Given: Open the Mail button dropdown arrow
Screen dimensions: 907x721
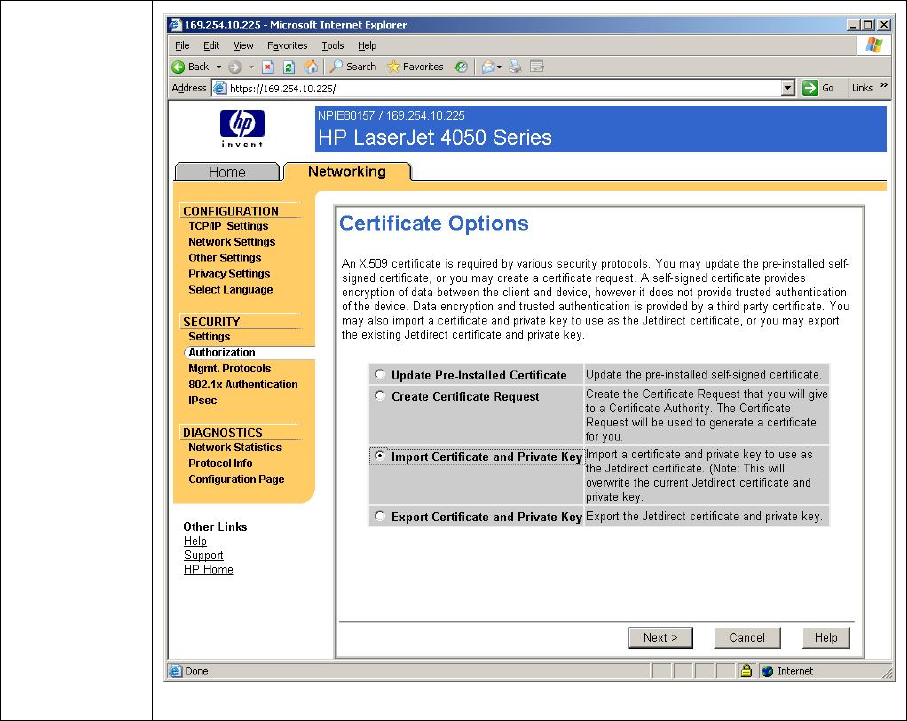Looking at the screenshot, I should [499, 67].
